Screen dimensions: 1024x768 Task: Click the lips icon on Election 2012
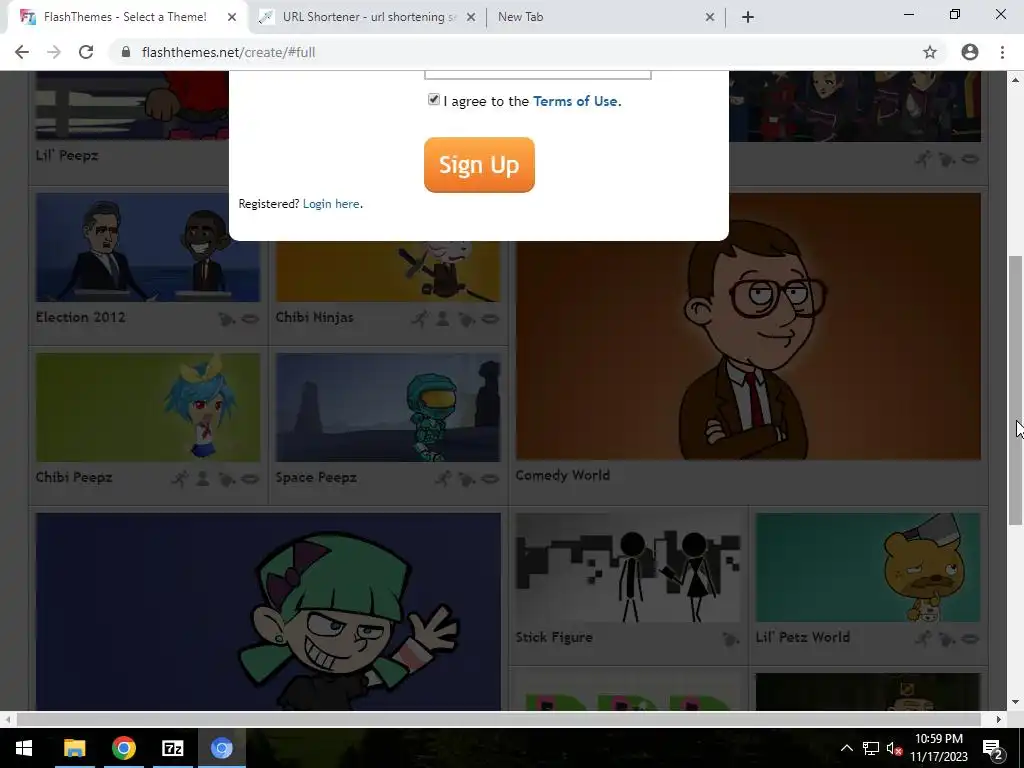coord(249,319)
